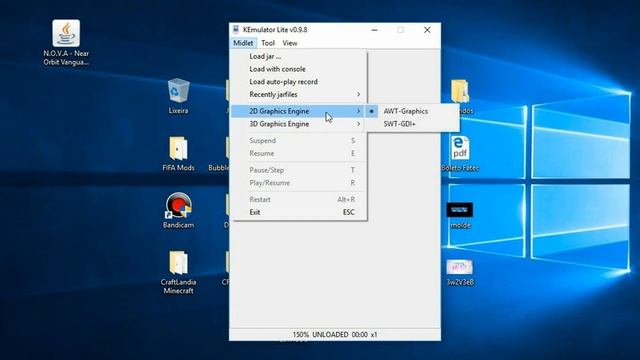
Task: Choose Load auto-play record
Action: 299,82
